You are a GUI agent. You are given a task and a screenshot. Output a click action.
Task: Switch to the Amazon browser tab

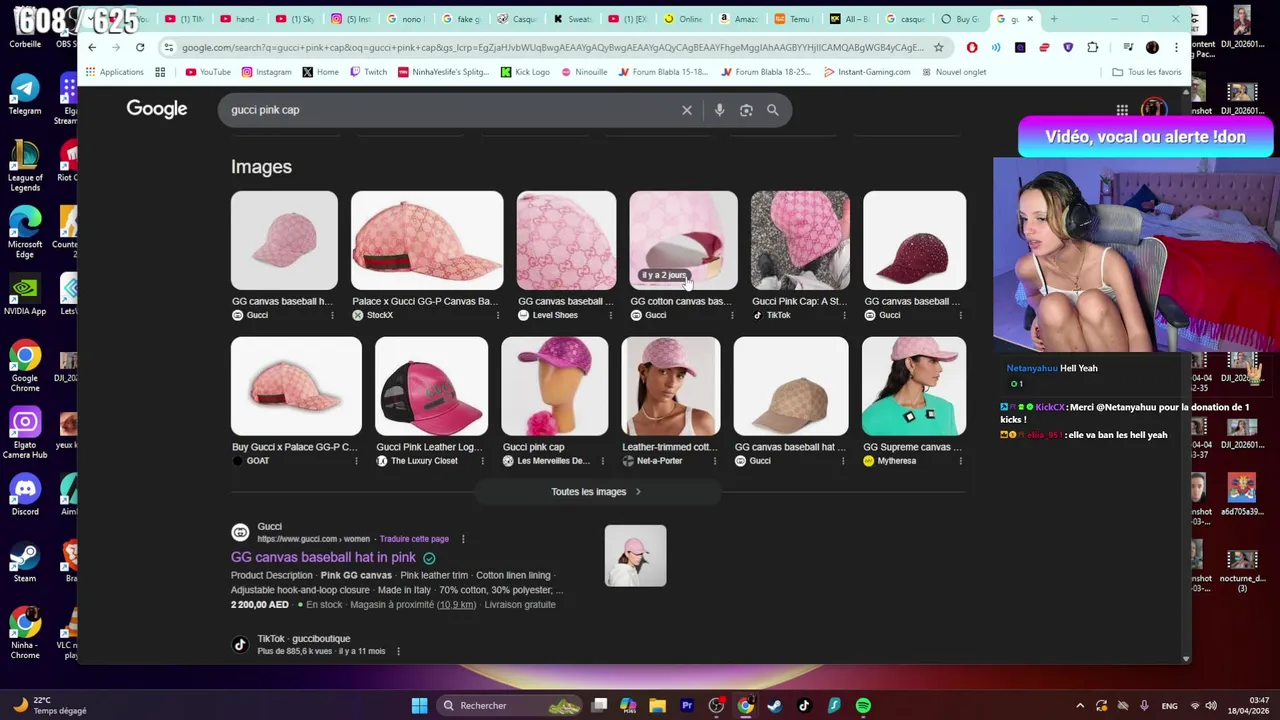[x=739, y=19]
